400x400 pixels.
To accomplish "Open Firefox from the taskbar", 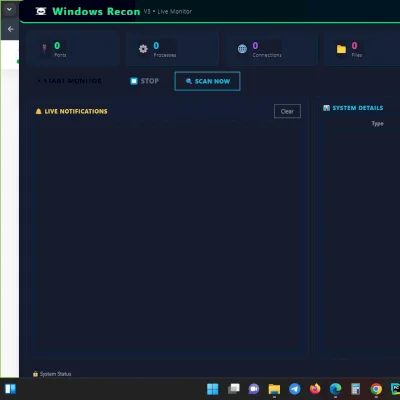I will [x=315, y=389].
